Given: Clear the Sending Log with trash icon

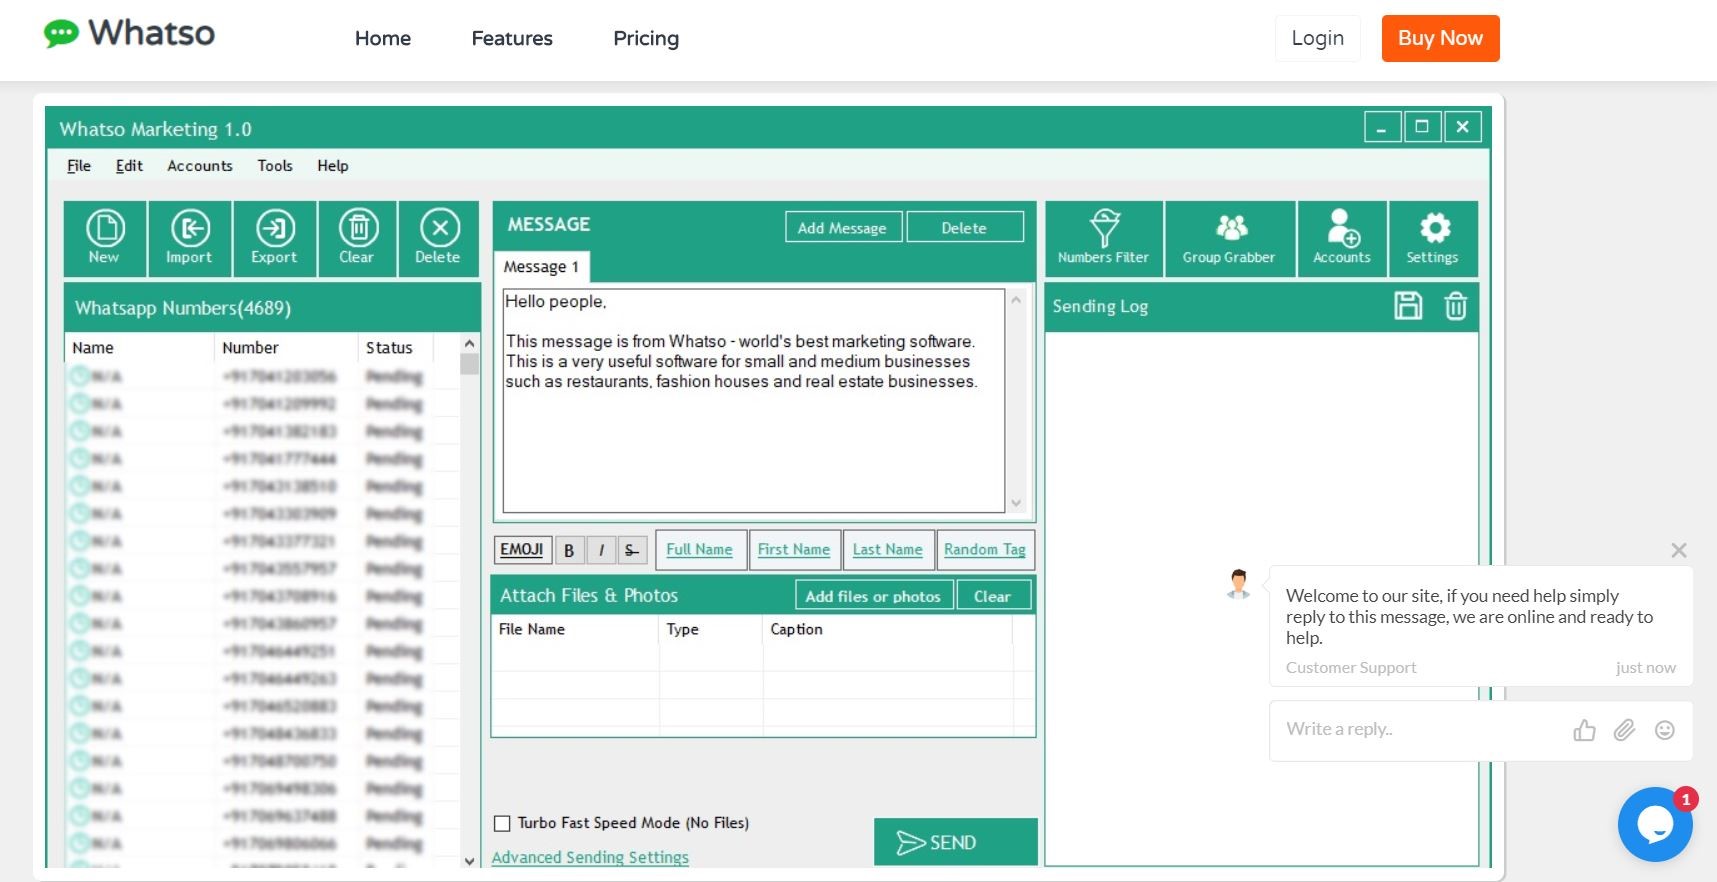Looking at the screenshot, I should tap(1456, 306).
